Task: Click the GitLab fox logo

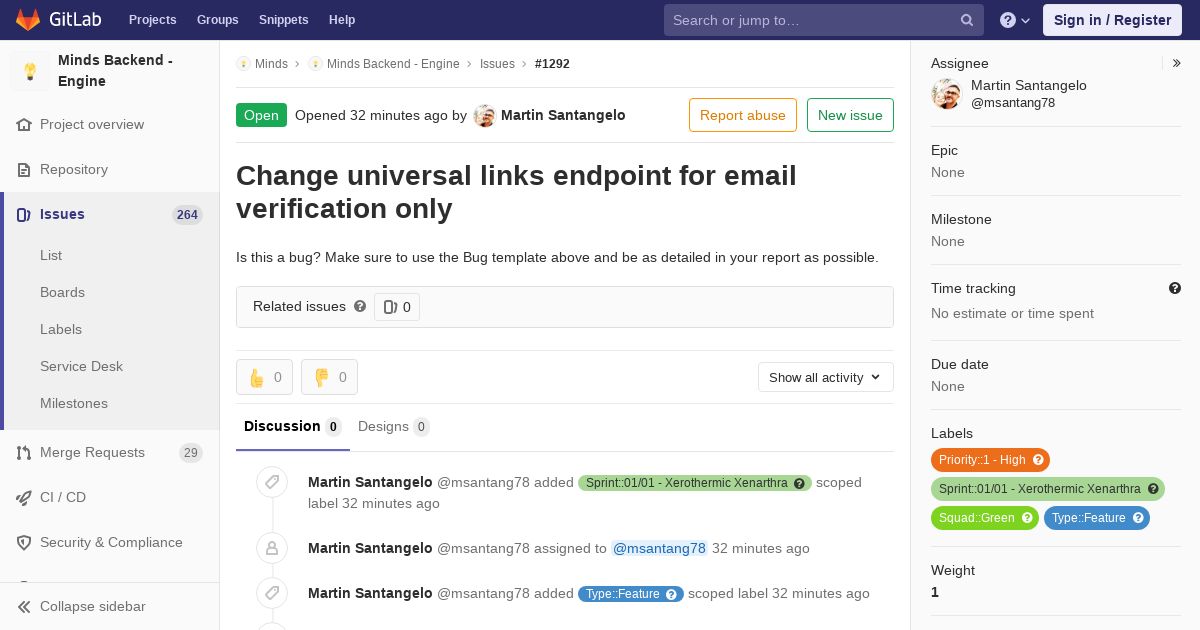Action: tap(28, 19)
